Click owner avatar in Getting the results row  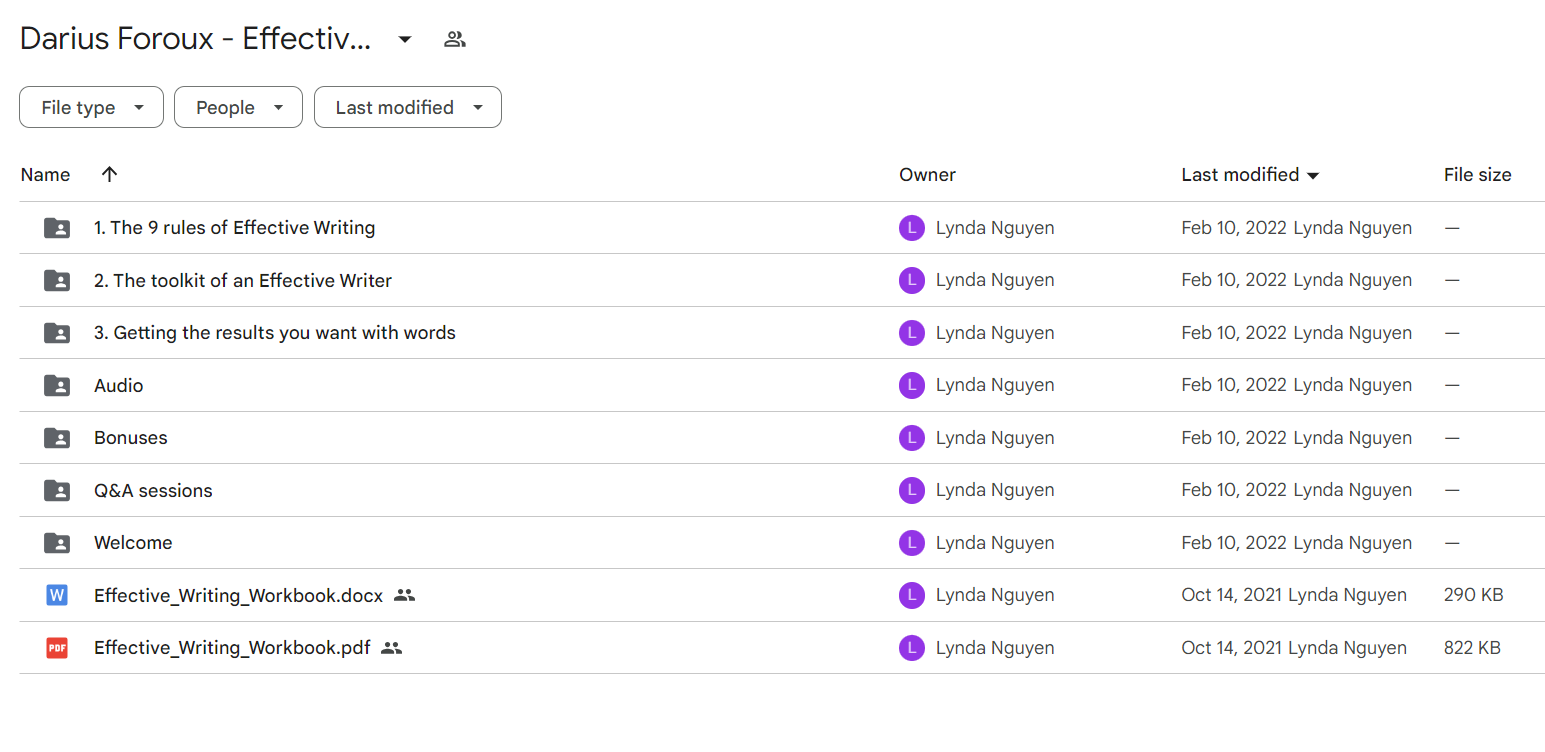(x=912, y=333)
